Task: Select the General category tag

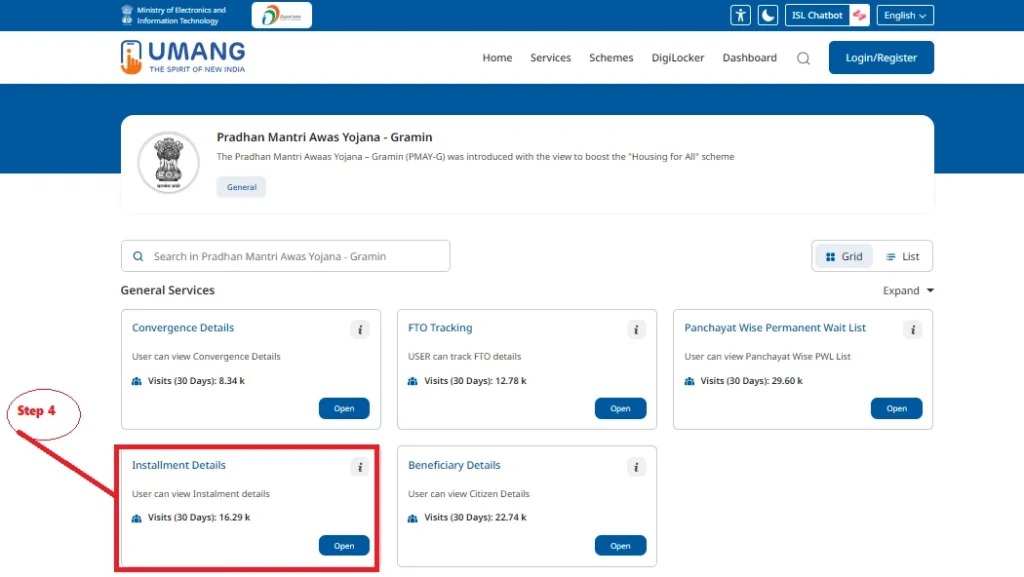Action: click(241, 187)
